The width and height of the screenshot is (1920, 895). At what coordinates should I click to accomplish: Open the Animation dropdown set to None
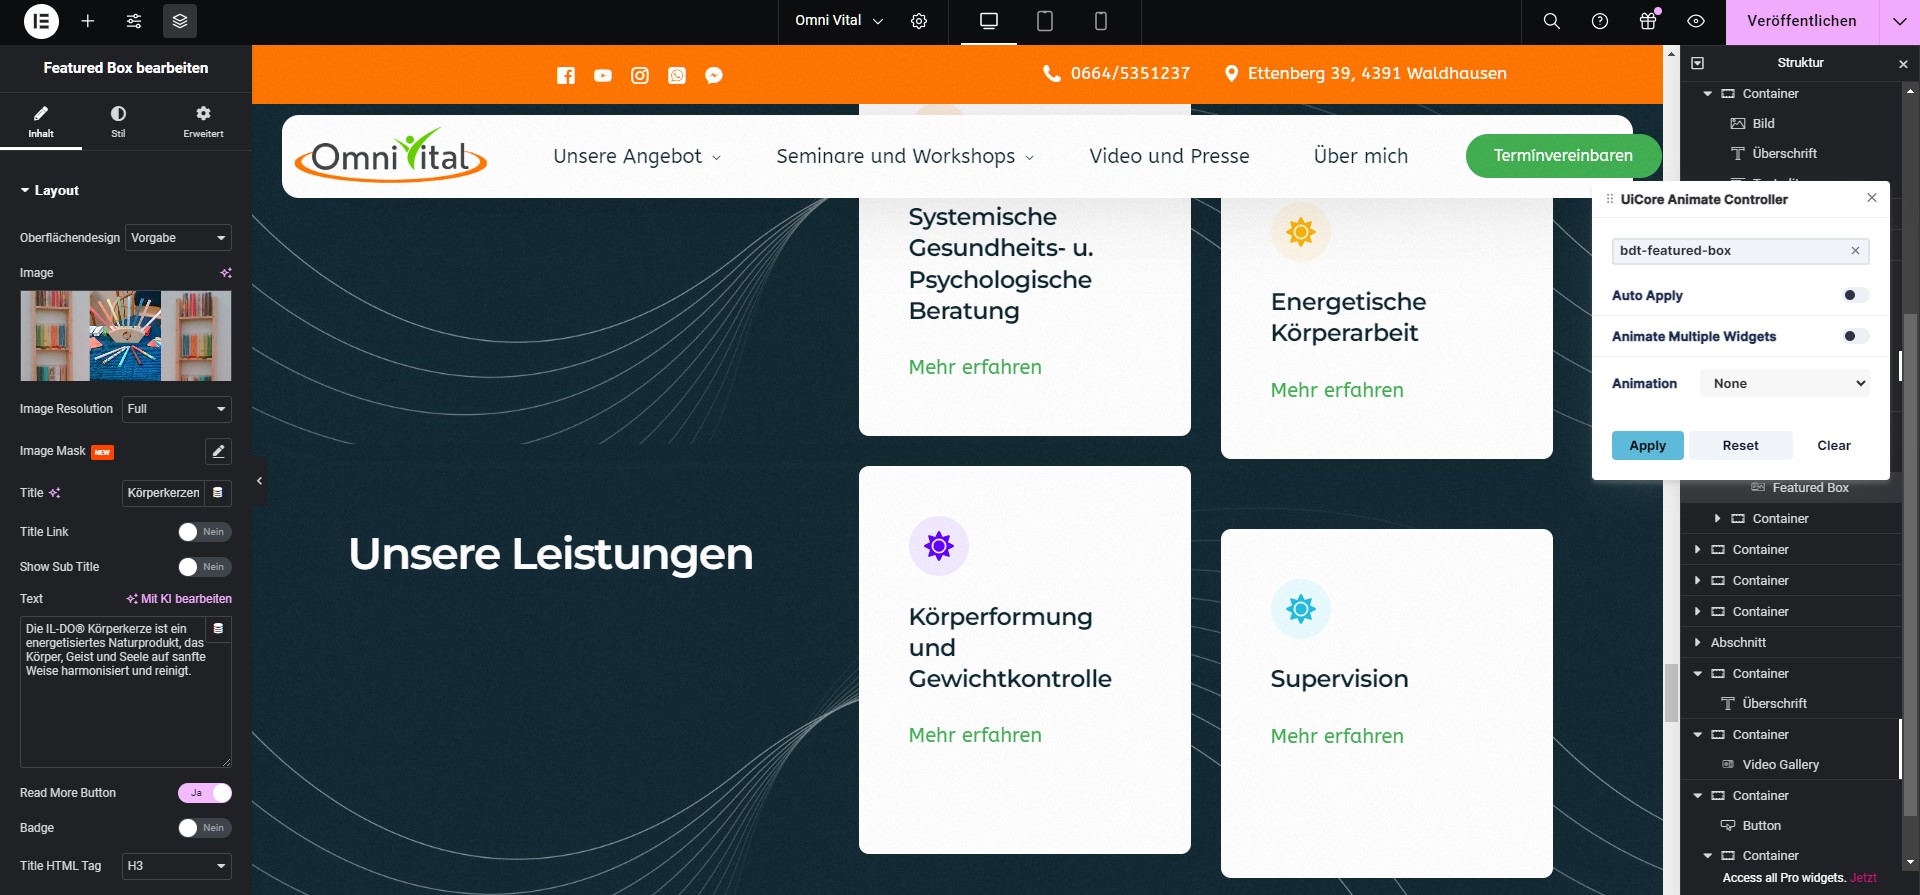pyautogui.click(x=1785, y=383)
